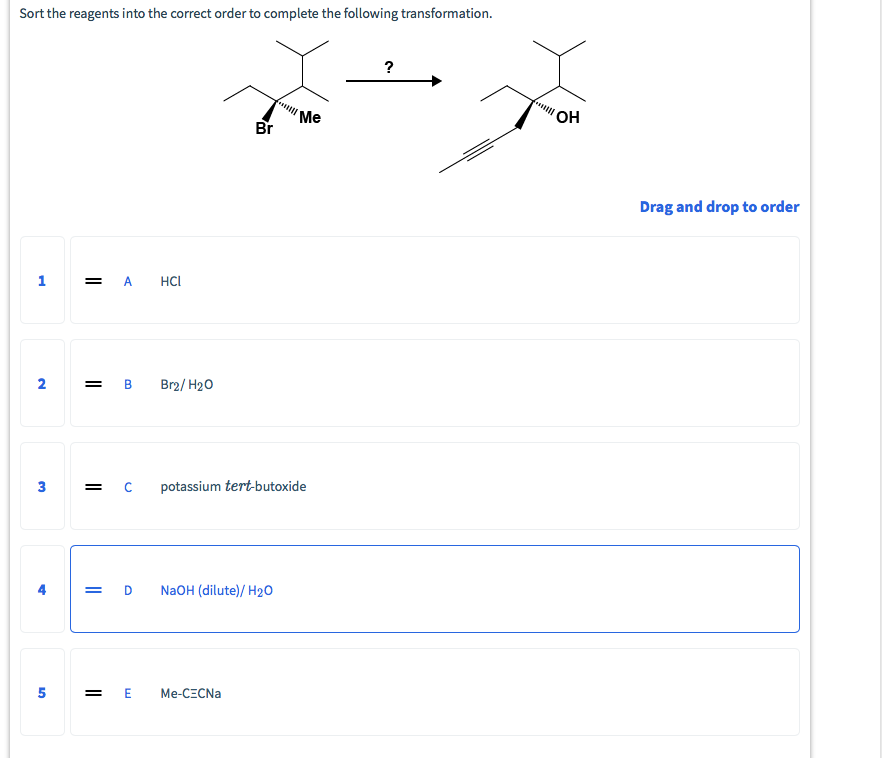Grab the drag handle next to NaOH (dilute)/H2O
Image resolution: width=882 pixels, height=758 pixels.
pos(94,590)
